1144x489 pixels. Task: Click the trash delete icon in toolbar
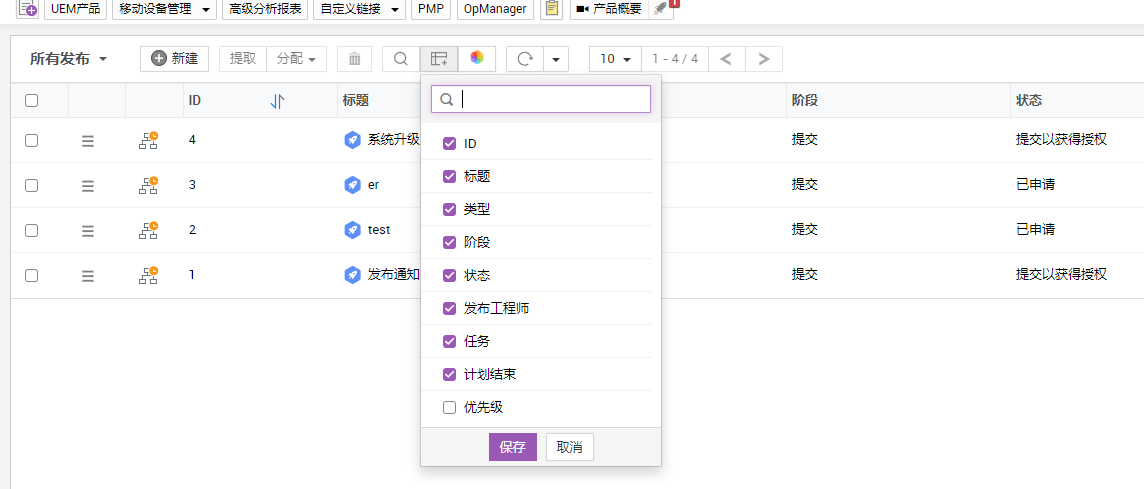[x=354, y=59]
